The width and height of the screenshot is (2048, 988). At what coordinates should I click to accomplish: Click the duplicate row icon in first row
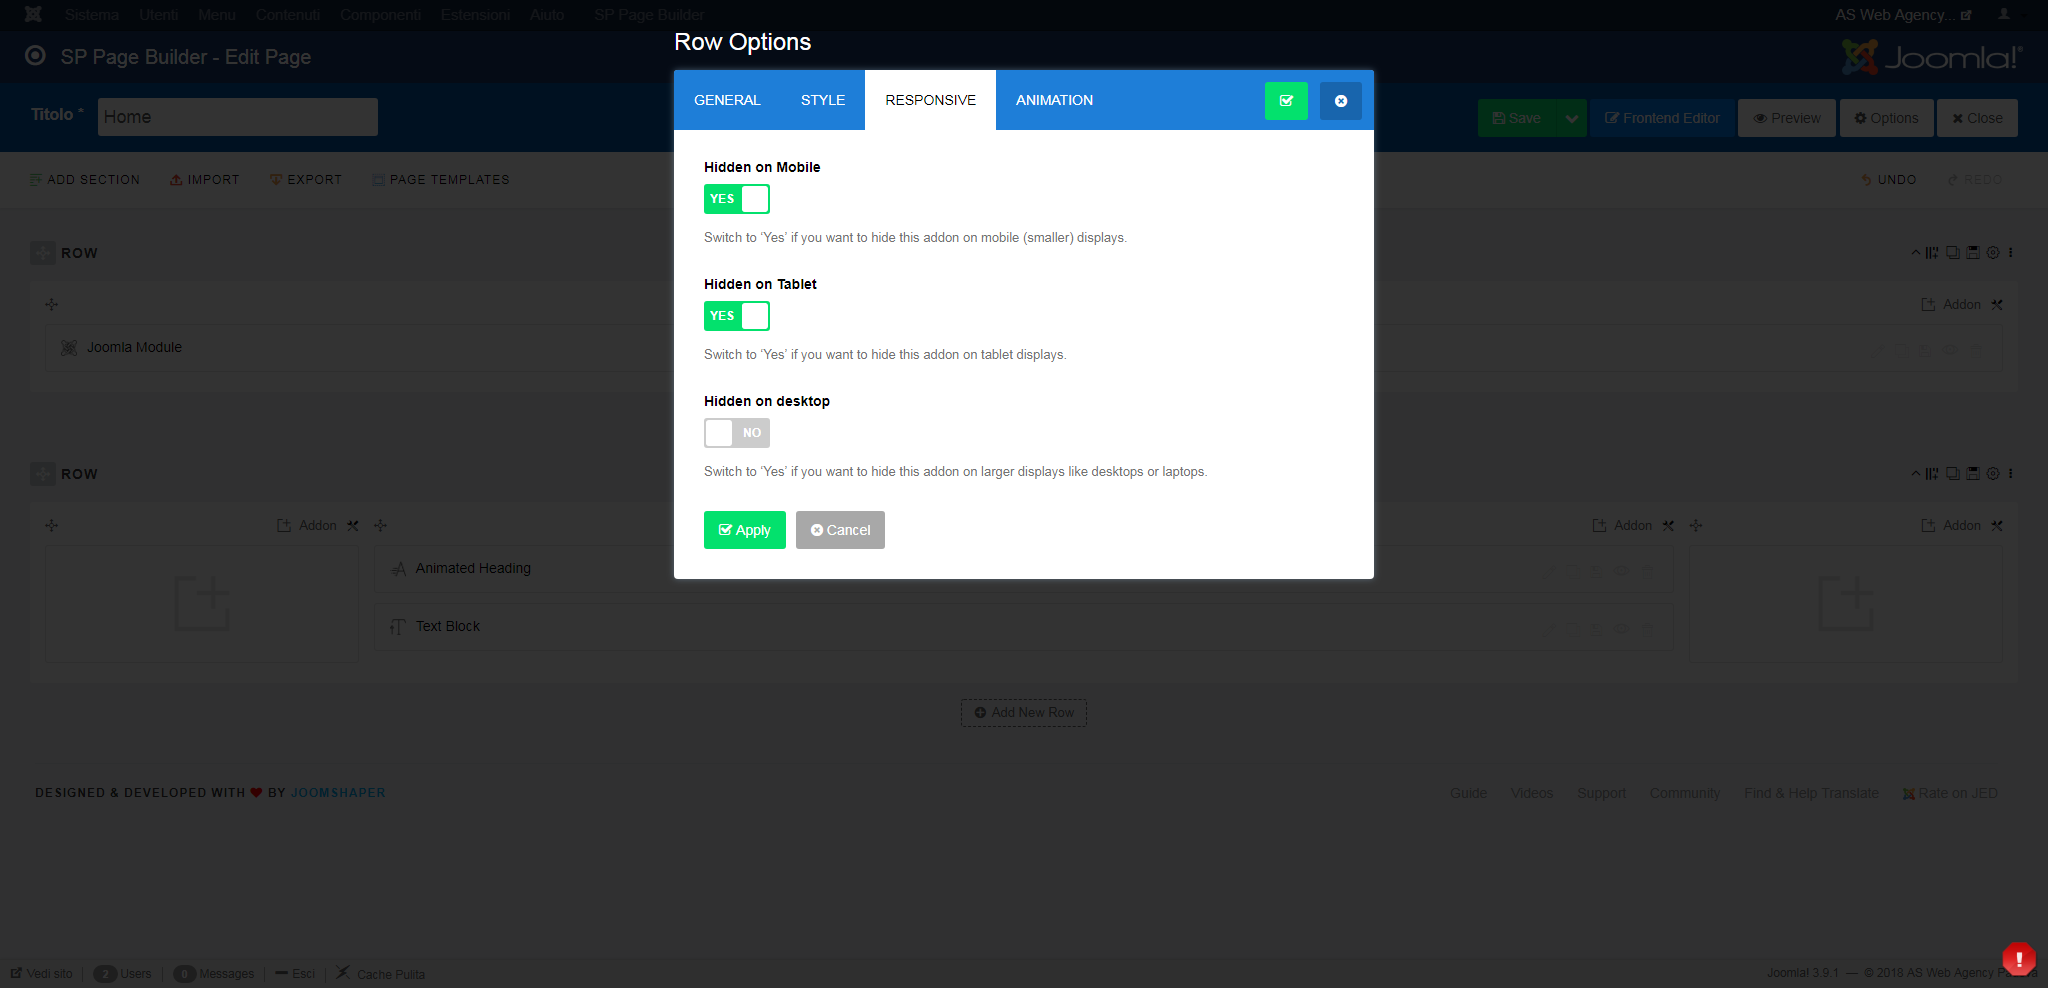pos(1953,253)
